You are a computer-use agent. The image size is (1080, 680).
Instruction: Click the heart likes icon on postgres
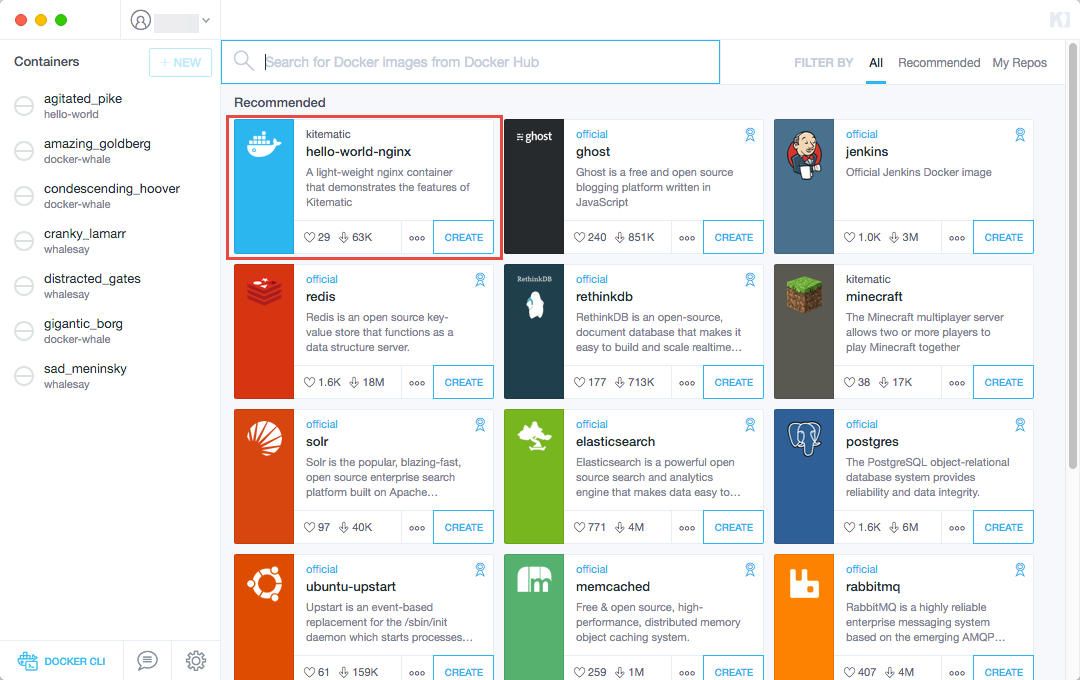click(x=849, y=527)
